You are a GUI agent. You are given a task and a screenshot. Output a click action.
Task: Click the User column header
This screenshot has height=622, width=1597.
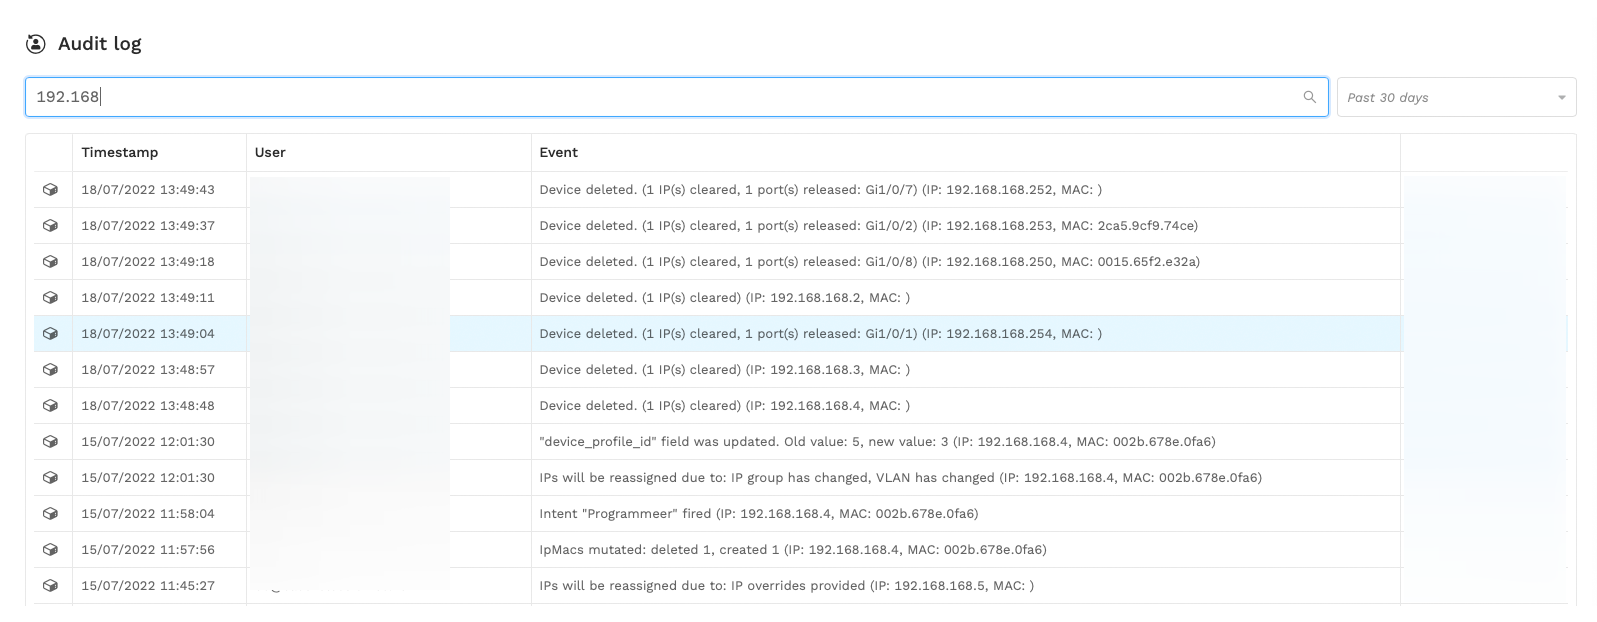[x=270, y=153]
